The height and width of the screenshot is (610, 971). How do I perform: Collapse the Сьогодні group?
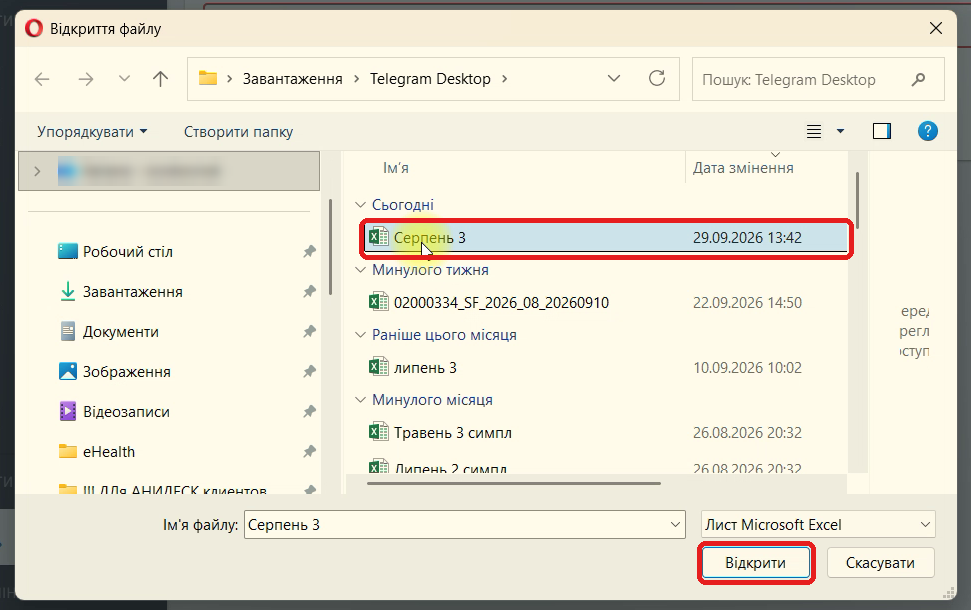pyautogui.click(x=360, y=204)
